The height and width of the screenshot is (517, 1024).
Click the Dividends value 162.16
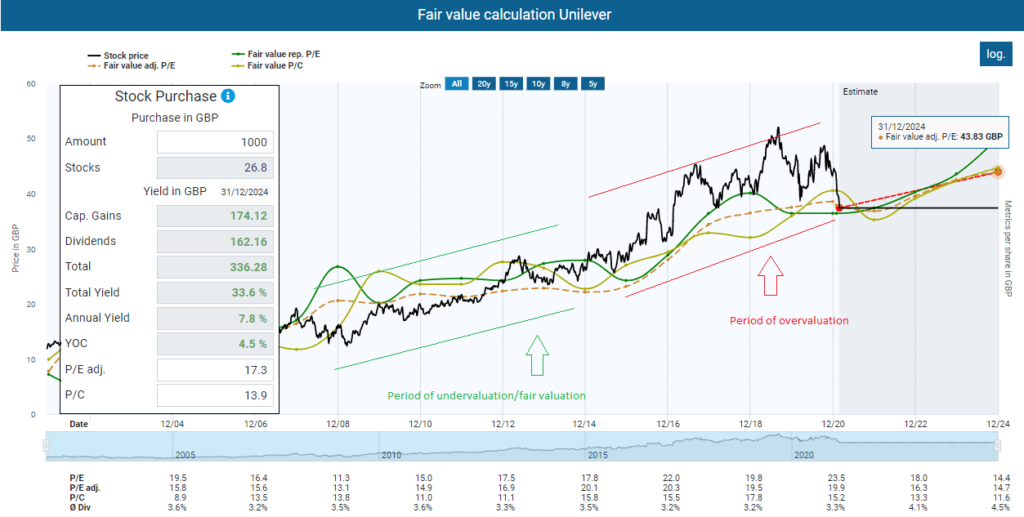(216, 242)
